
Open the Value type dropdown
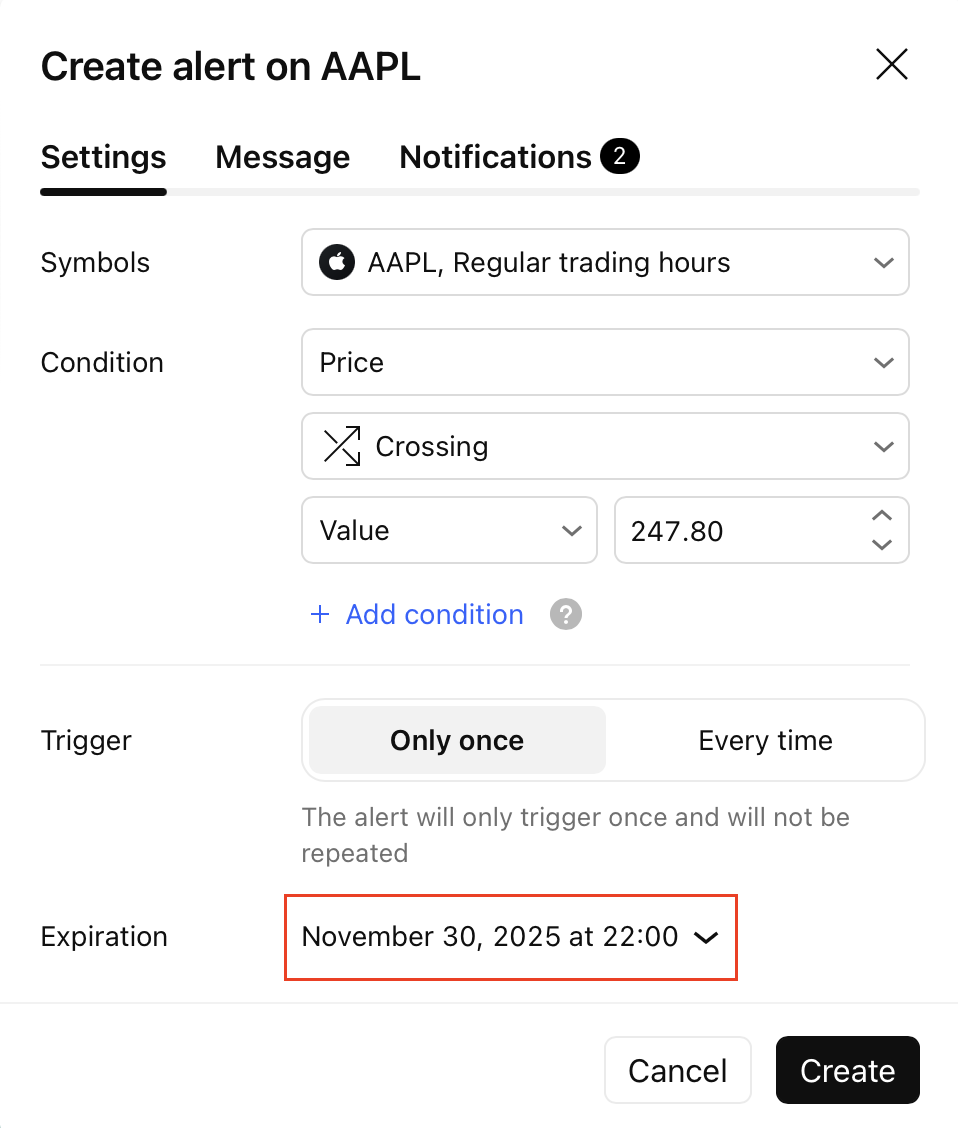coord(449,530)
